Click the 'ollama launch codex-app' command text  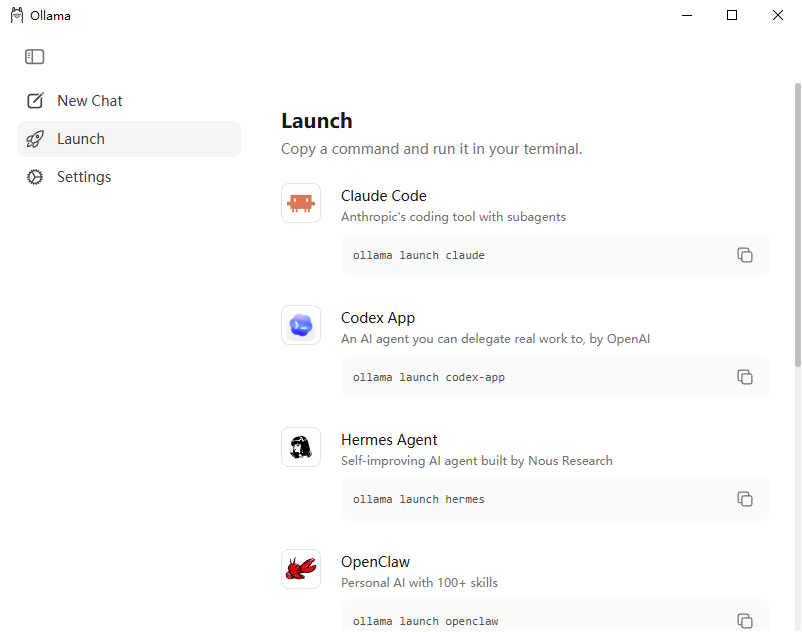pyautogui.click(x=429, y=377)
